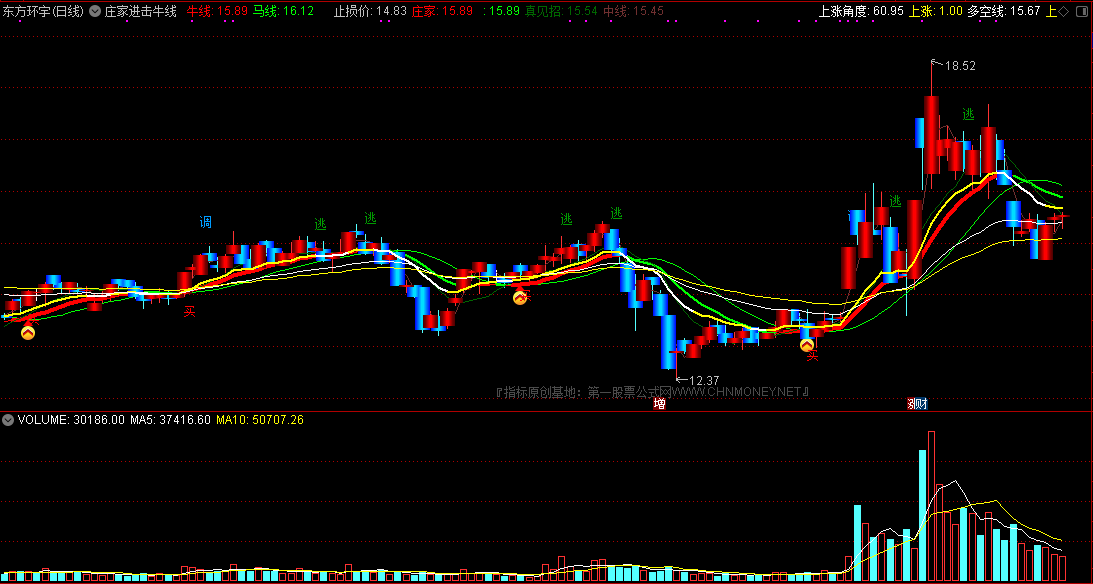This screenshot has width=1093, height=584.
Task: Click the tallest cyan volume bar
Action: (923, 515)
